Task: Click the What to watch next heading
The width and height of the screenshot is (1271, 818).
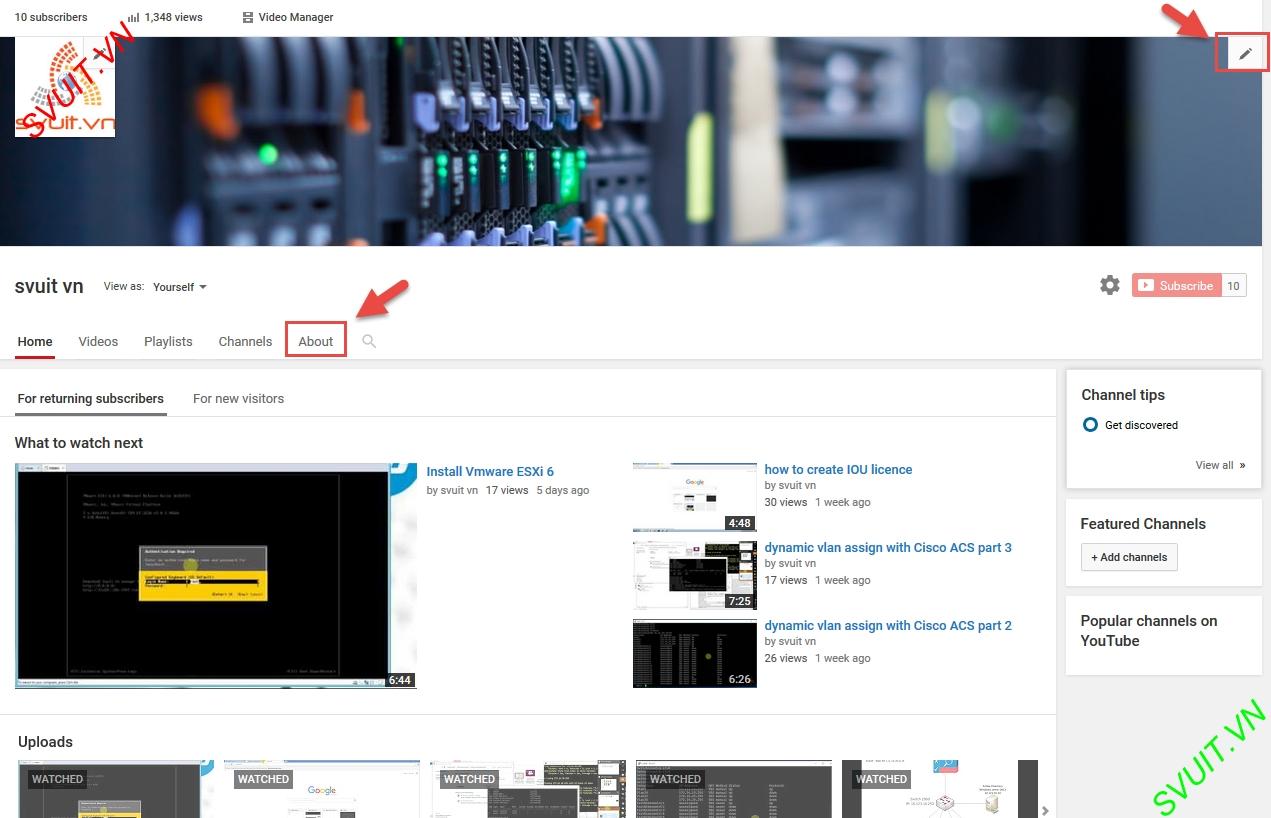Action: pyautogui.click(x=79, y=442)
